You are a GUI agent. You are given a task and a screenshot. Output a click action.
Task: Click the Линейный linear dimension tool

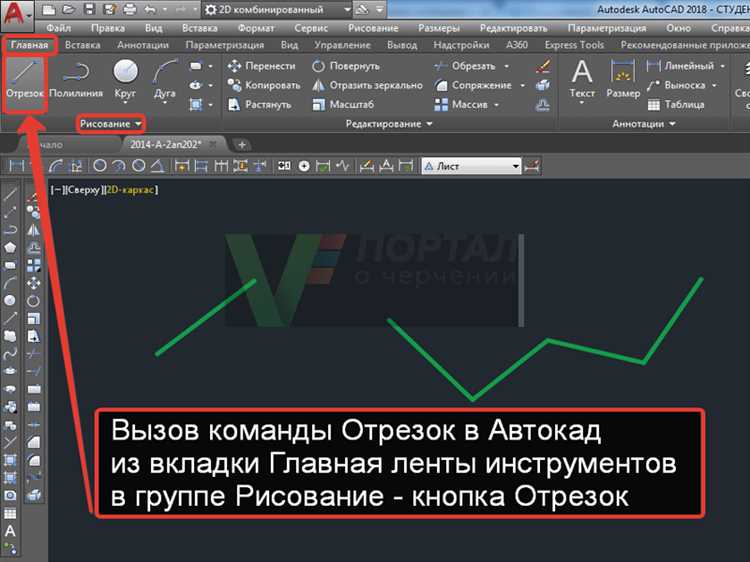coord(680,66)
